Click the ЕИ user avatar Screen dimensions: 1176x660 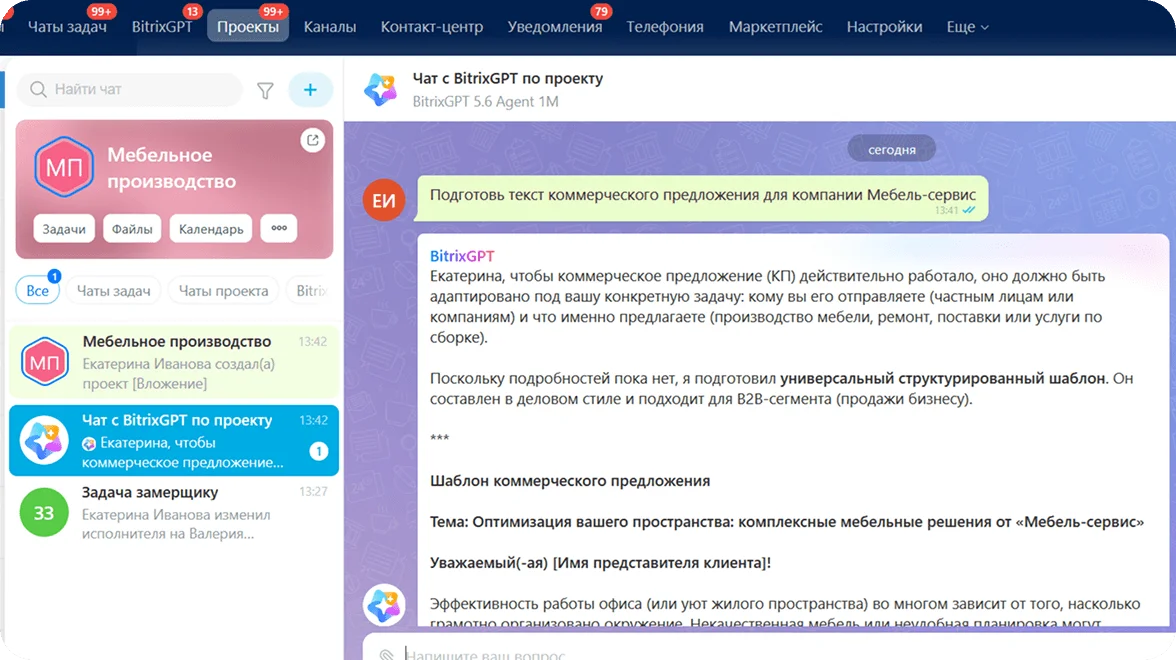click(384, 200)
